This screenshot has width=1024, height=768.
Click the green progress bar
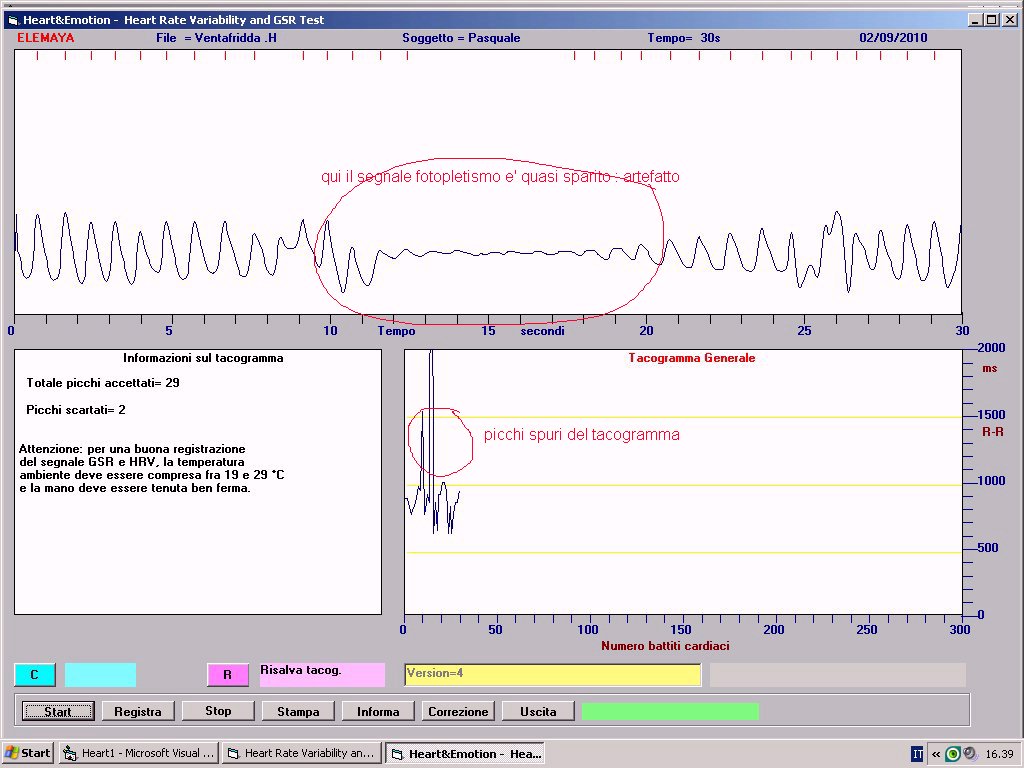(x=670, y=711)
